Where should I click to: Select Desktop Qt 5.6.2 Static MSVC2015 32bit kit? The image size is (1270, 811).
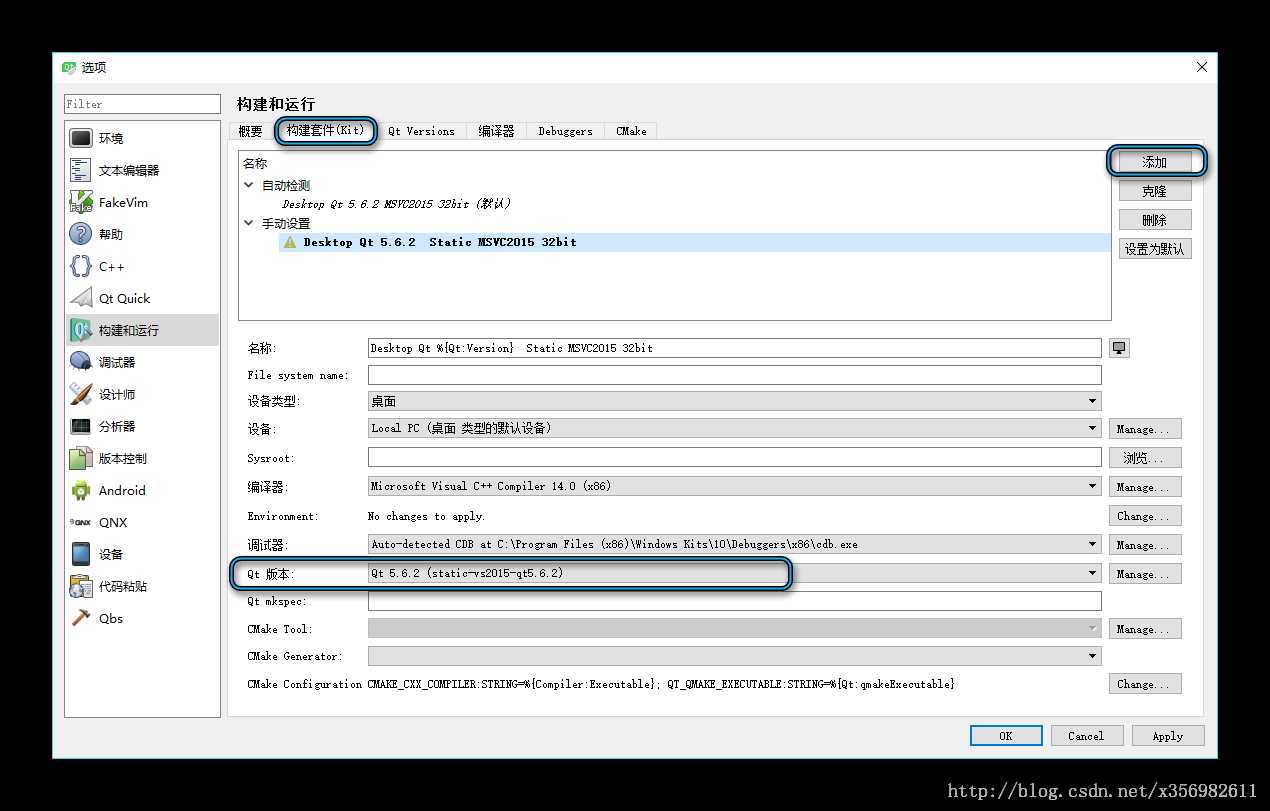[x=440, y=242]
